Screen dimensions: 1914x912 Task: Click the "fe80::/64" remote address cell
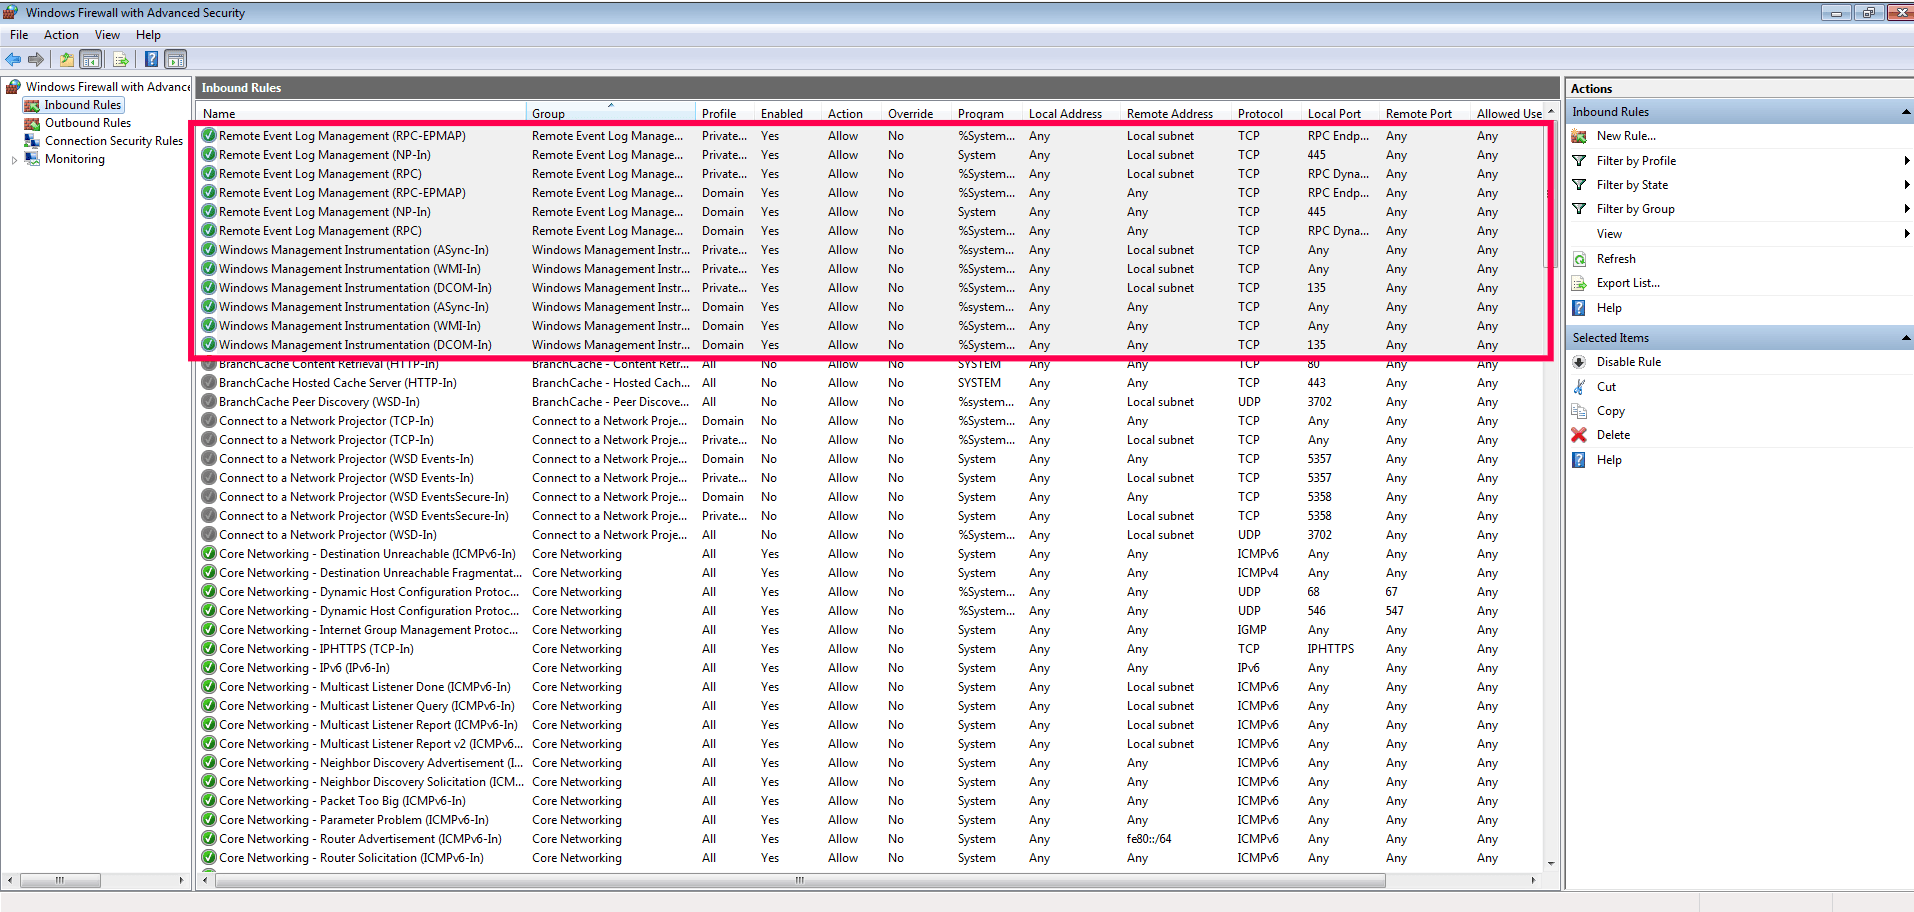pyautogui.click(x=1149, y=839)
